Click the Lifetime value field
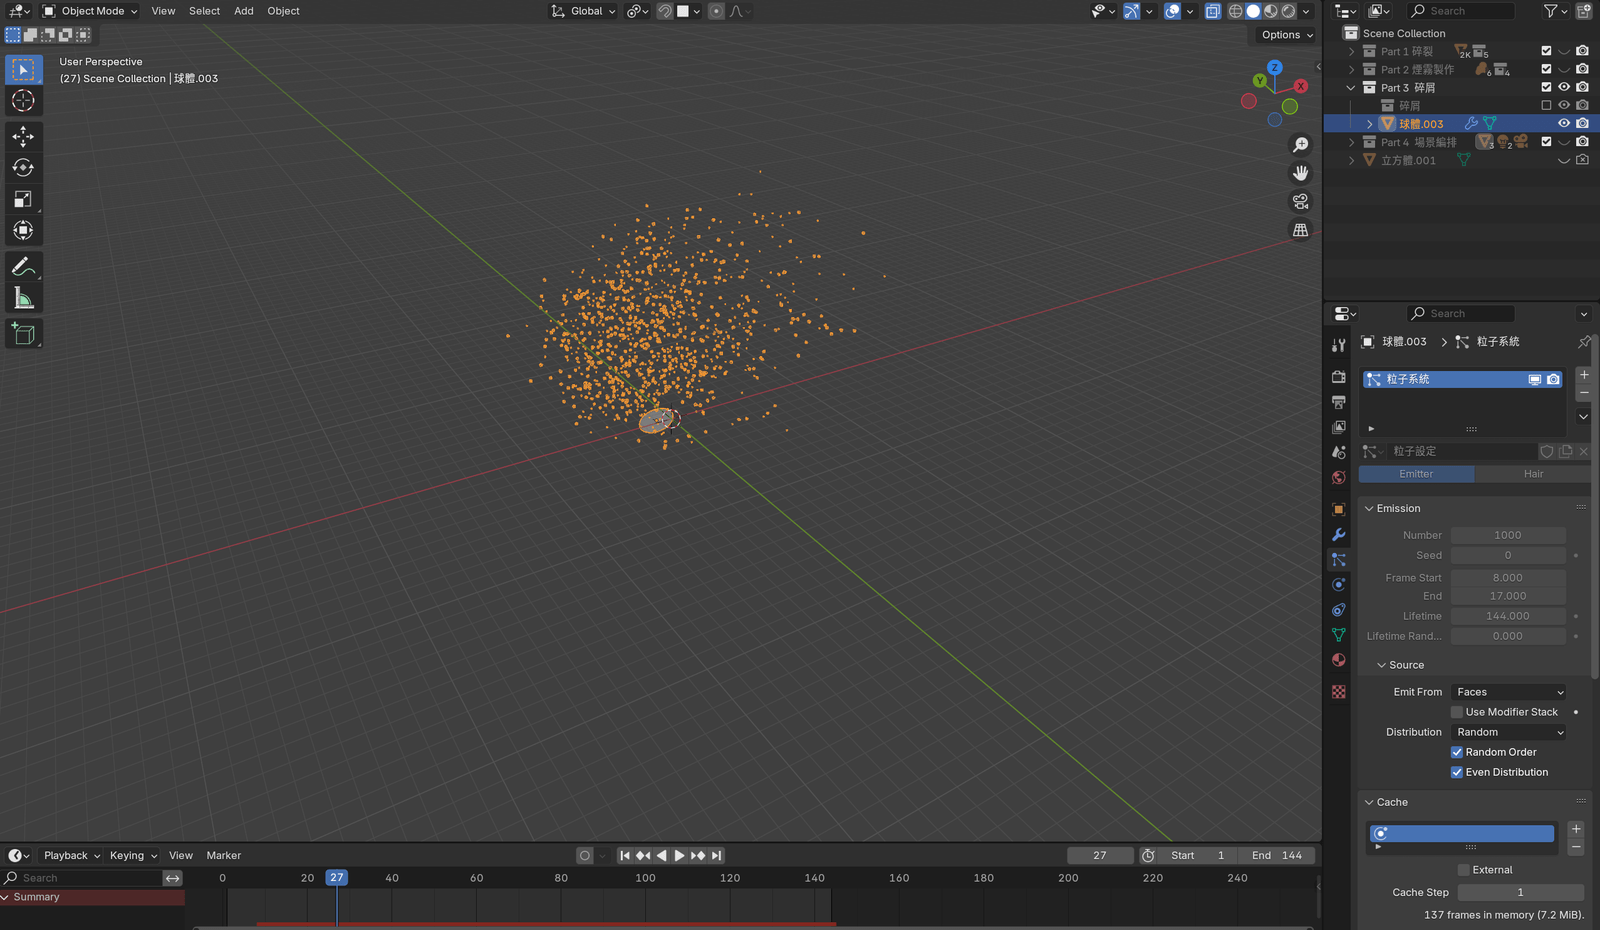 [1508, 616]
